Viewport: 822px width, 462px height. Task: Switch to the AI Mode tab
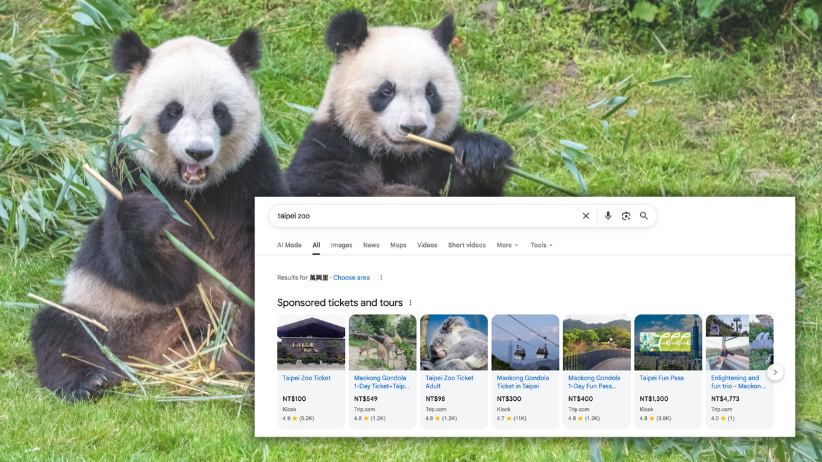[289, 245]
